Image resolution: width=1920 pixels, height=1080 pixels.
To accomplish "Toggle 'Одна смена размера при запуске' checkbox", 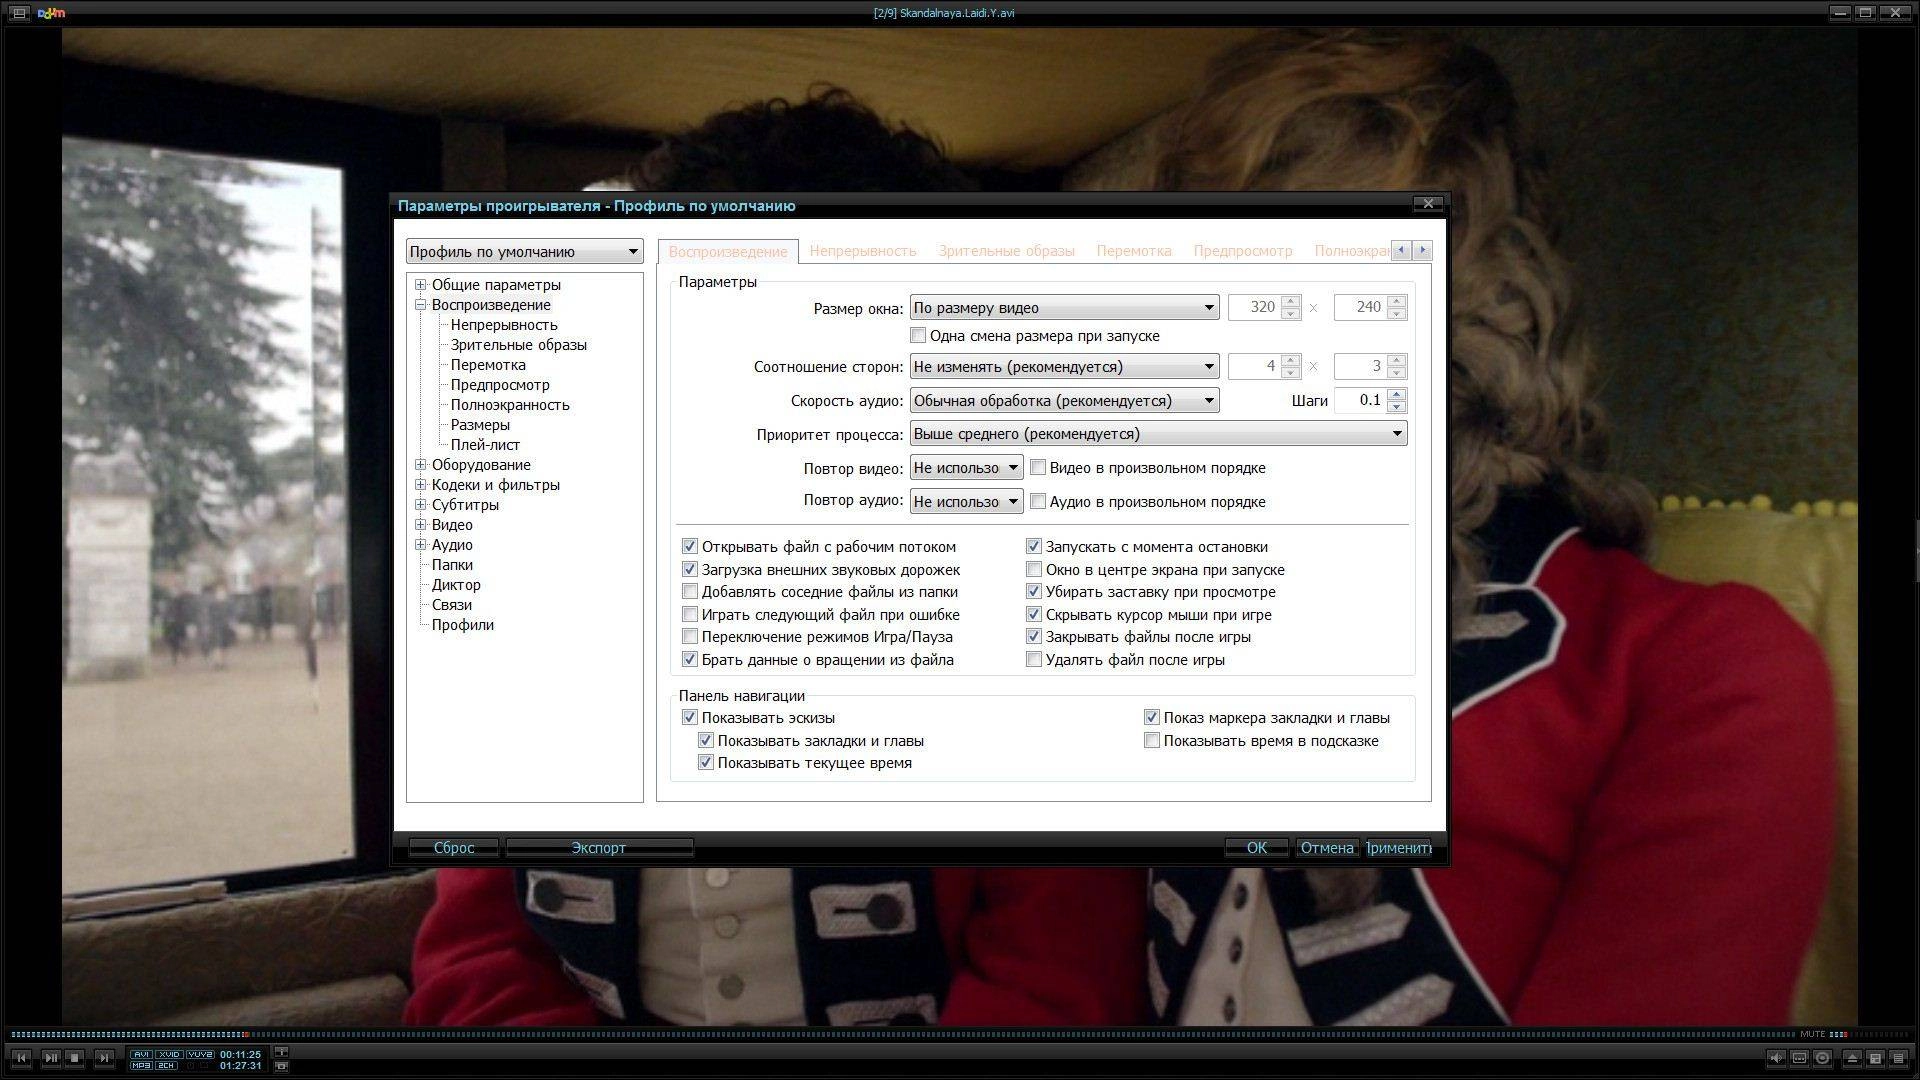I will (x=918, y=336).
